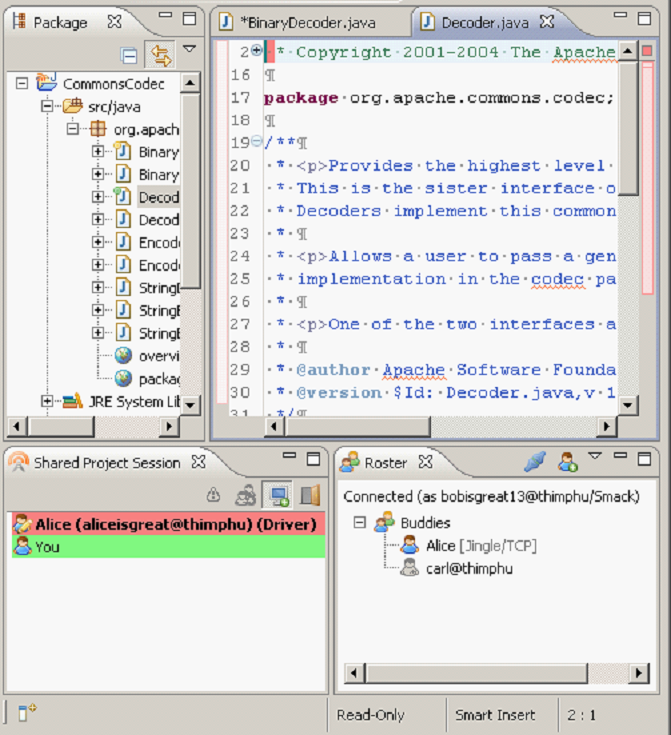Click the src/java folder icon
The image size is (671, 735).
(x=73, y=106)
